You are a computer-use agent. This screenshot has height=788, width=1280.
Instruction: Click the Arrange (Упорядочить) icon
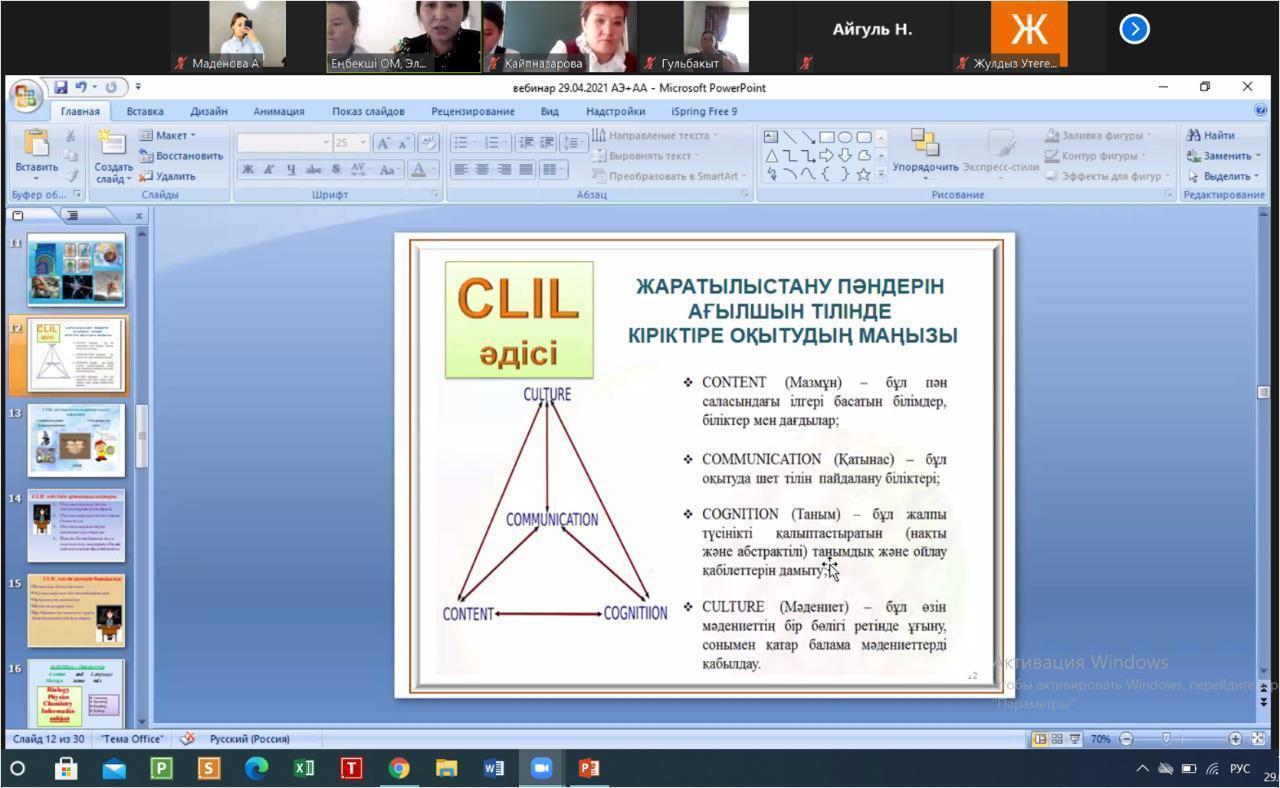[x=925, y=145]
